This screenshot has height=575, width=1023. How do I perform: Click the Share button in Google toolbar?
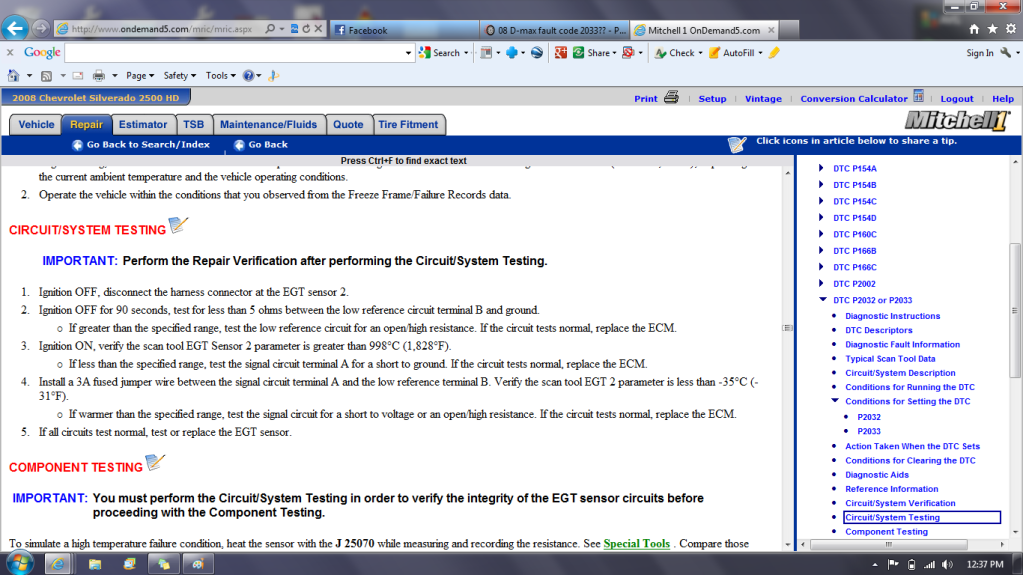pos(594,53)
